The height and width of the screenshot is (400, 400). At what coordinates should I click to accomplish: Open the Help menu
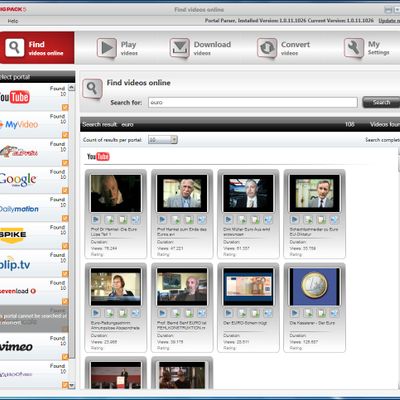(13, 21)
